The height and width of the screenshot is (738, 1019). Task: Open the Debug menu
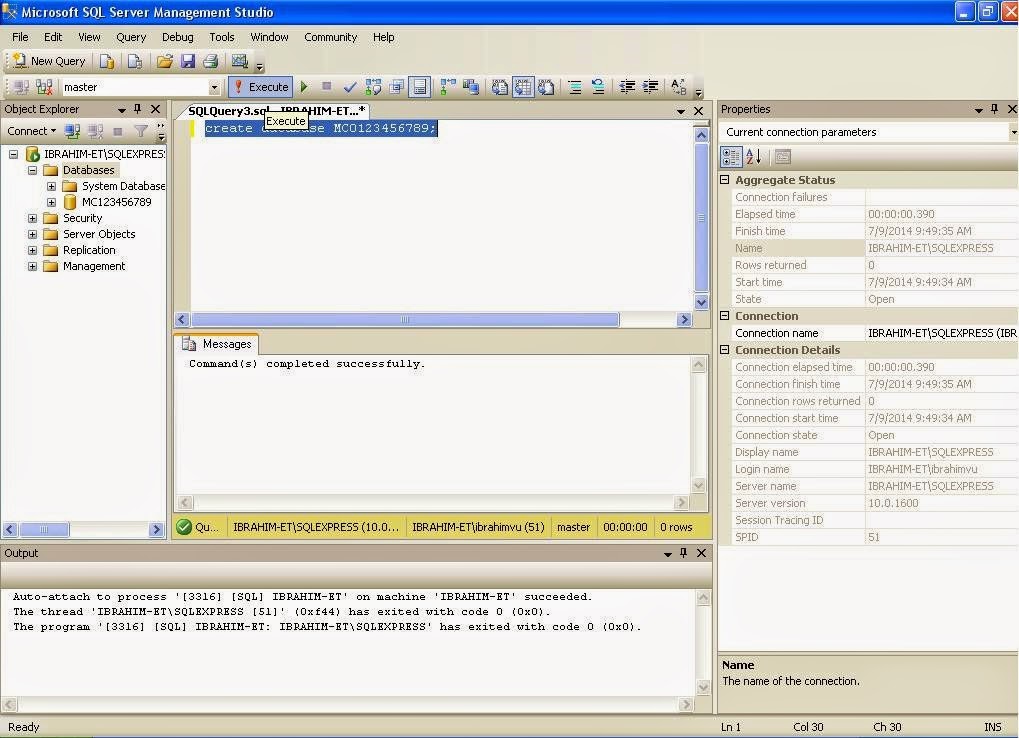coord(177,37)
